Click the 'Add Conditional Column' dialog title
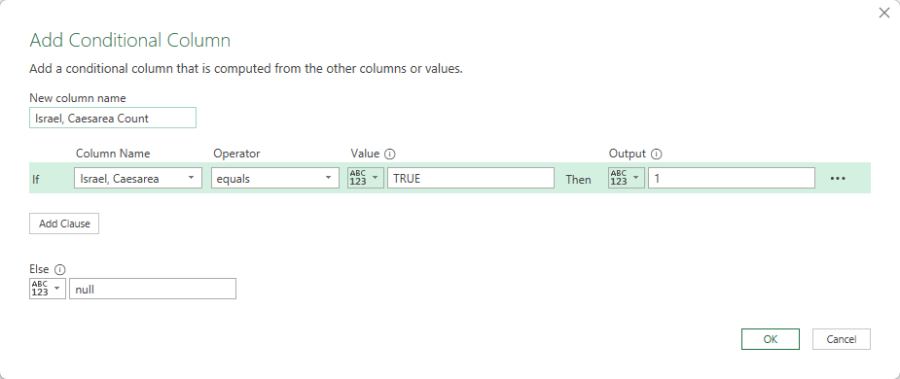 pos(130,40)
